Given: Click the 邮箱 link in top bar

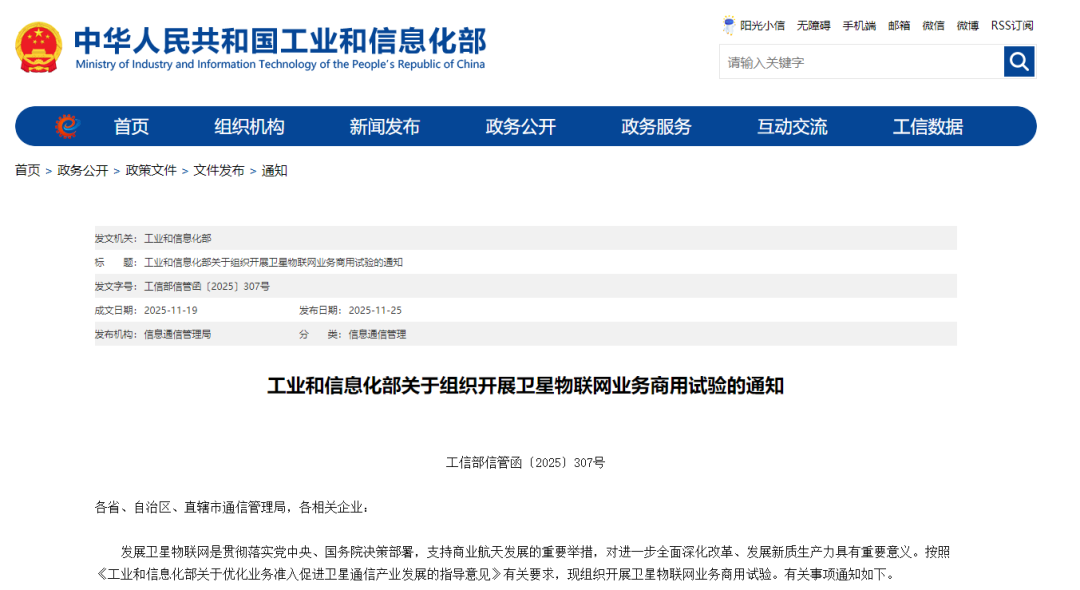Looking at the screenshot, I should click(x=899, y=26).
